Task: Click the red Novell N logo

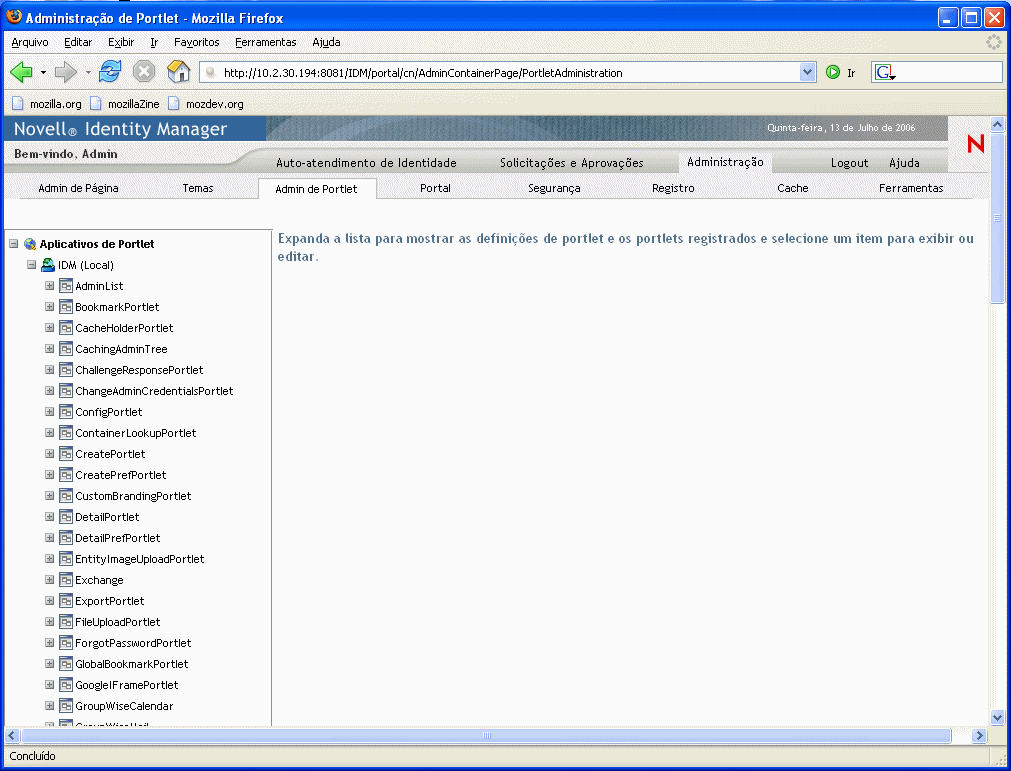Action: [976, 143]
